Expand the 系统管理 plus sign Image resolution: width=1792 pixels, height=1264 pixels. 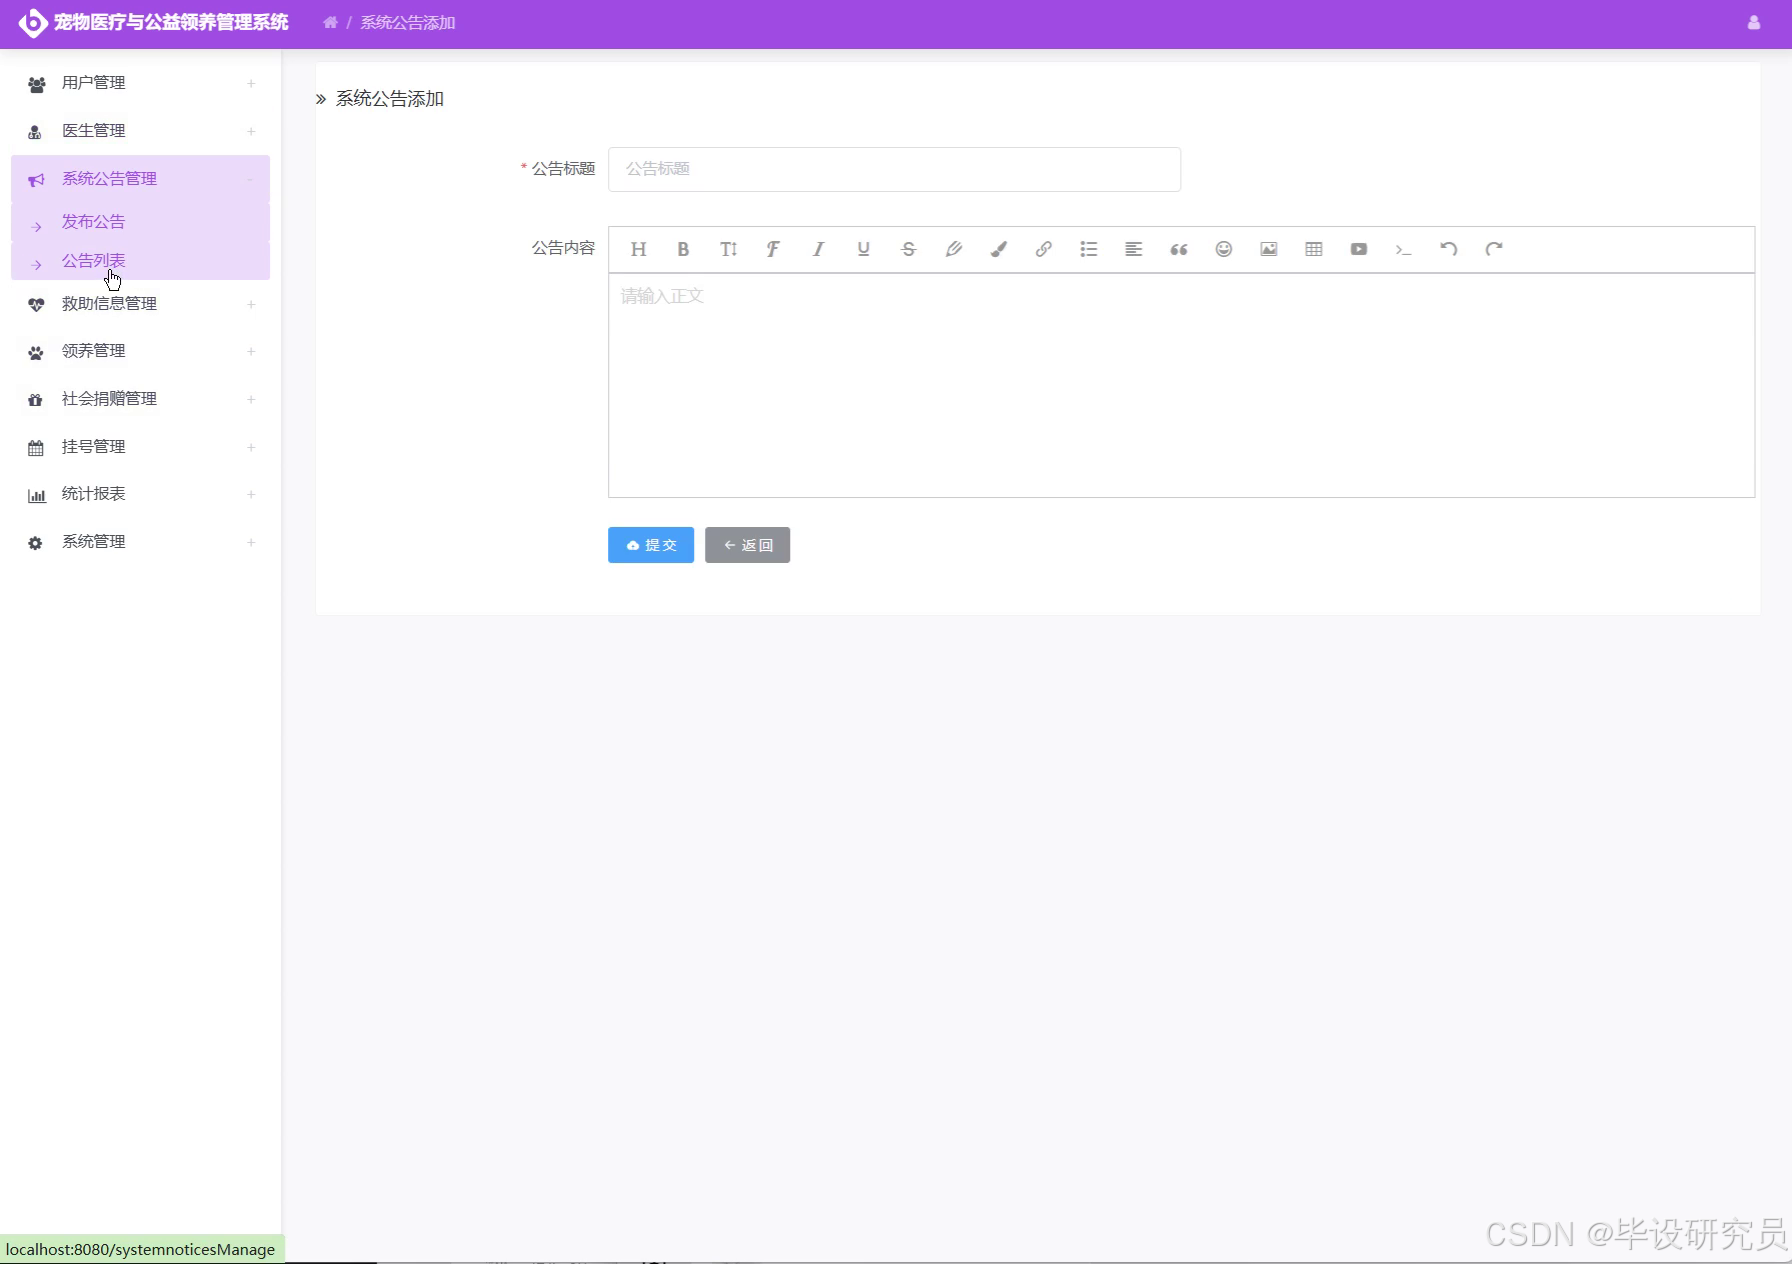pyautogui.click(x=251, y=542)
